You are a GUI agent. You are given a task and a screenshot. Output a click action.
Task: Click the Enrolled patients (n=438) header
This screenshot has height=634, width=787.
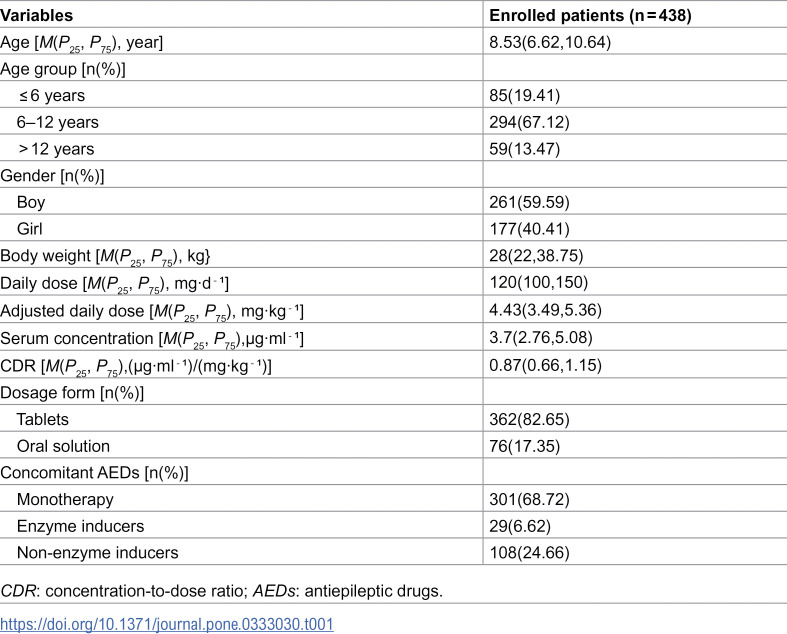(590, 16)
